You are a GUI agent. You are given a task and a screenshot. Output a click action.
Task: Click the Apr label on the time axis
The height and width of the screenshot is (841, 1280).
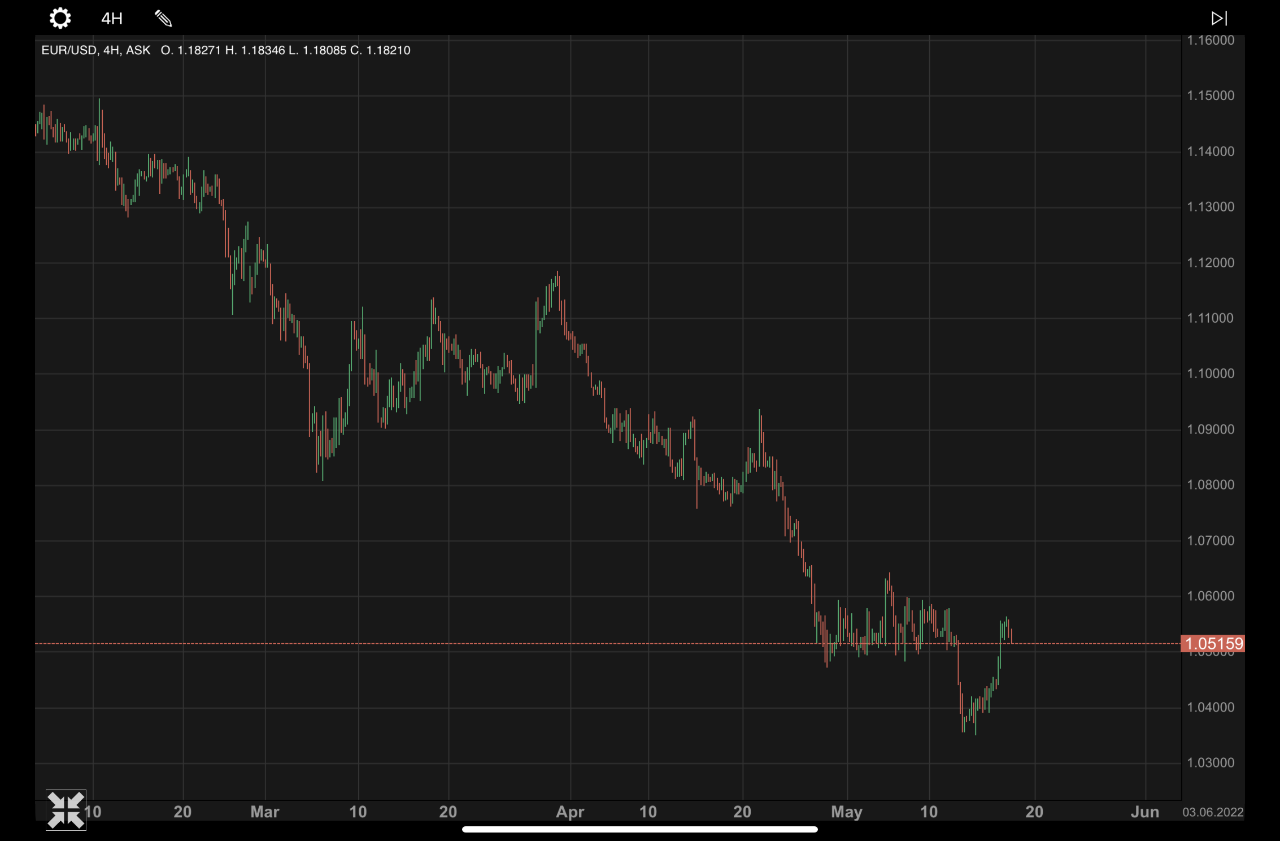570,812
